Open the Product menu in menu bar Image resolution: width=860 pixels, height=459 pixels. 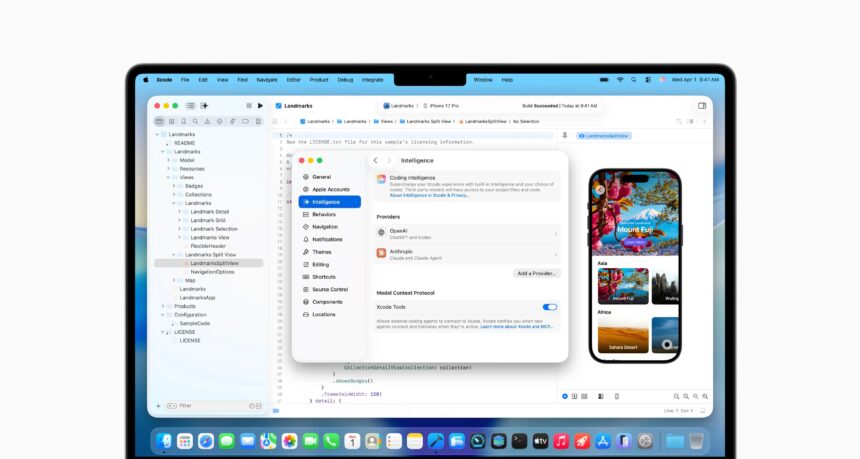pyautogui.click(x=318, y=79)
